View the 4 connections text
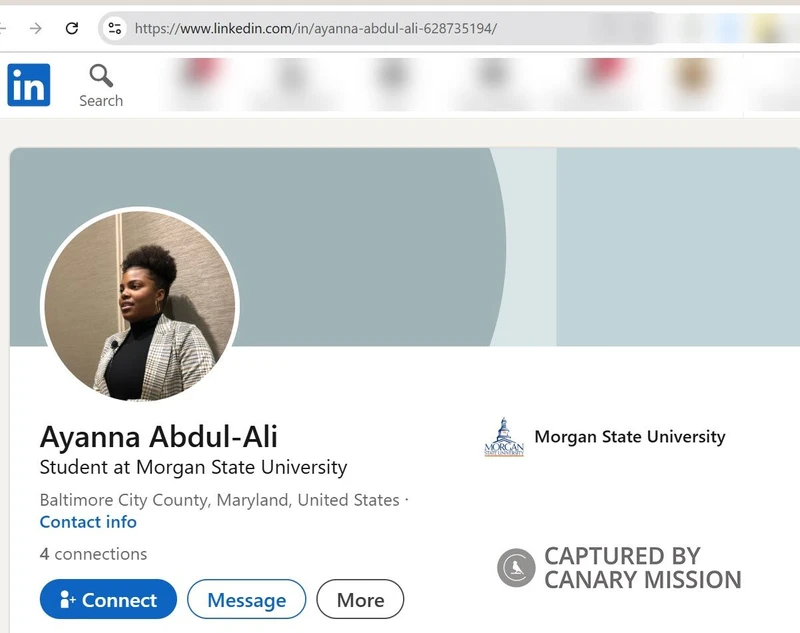The height and width of the screenshot is (633, 800). (93, 554)
